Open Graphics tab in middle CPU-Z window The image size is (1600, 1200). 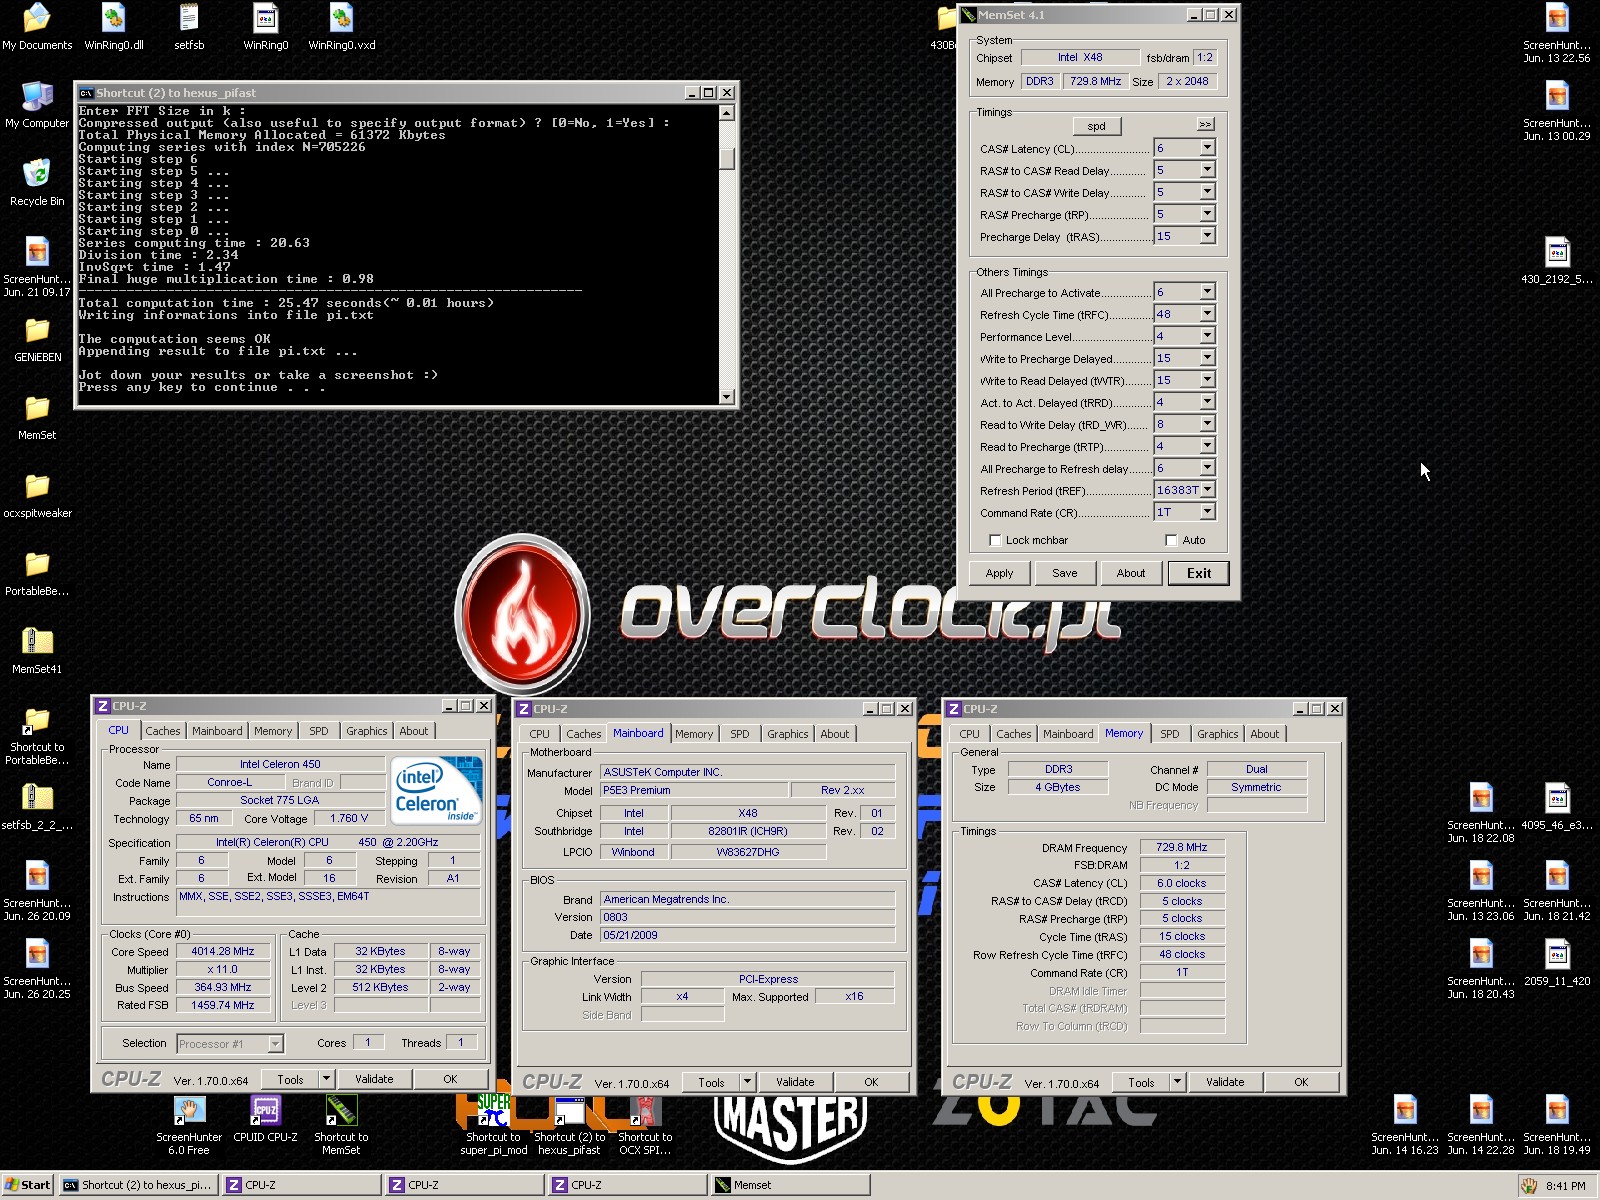tap(787, 734)
